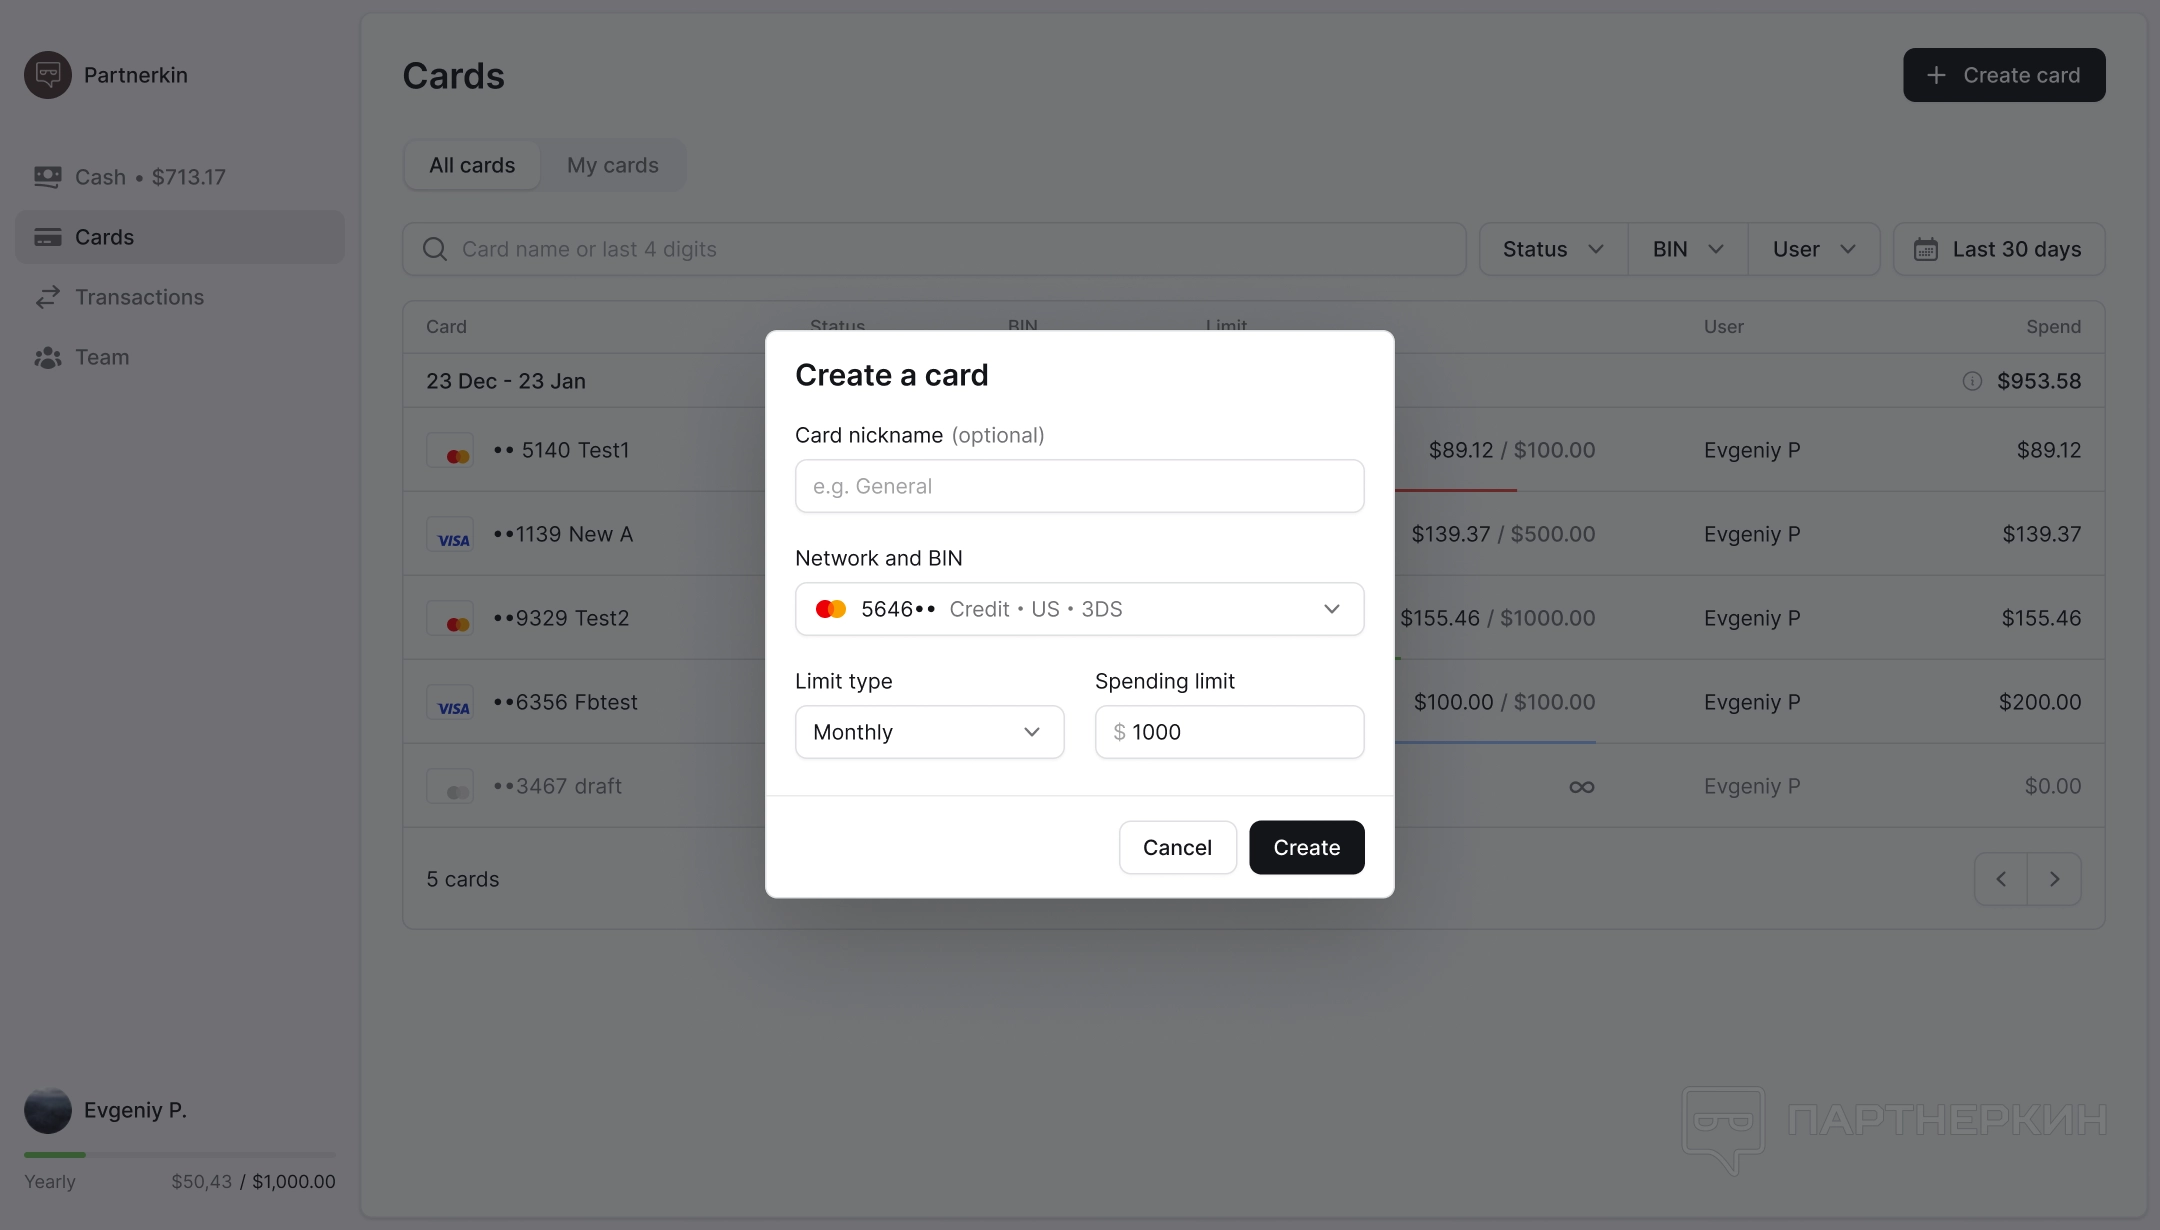The height and width of the screenshot is (1230, 2160).
Task: Switch to the My cards tab
Action: click(612, 165)
